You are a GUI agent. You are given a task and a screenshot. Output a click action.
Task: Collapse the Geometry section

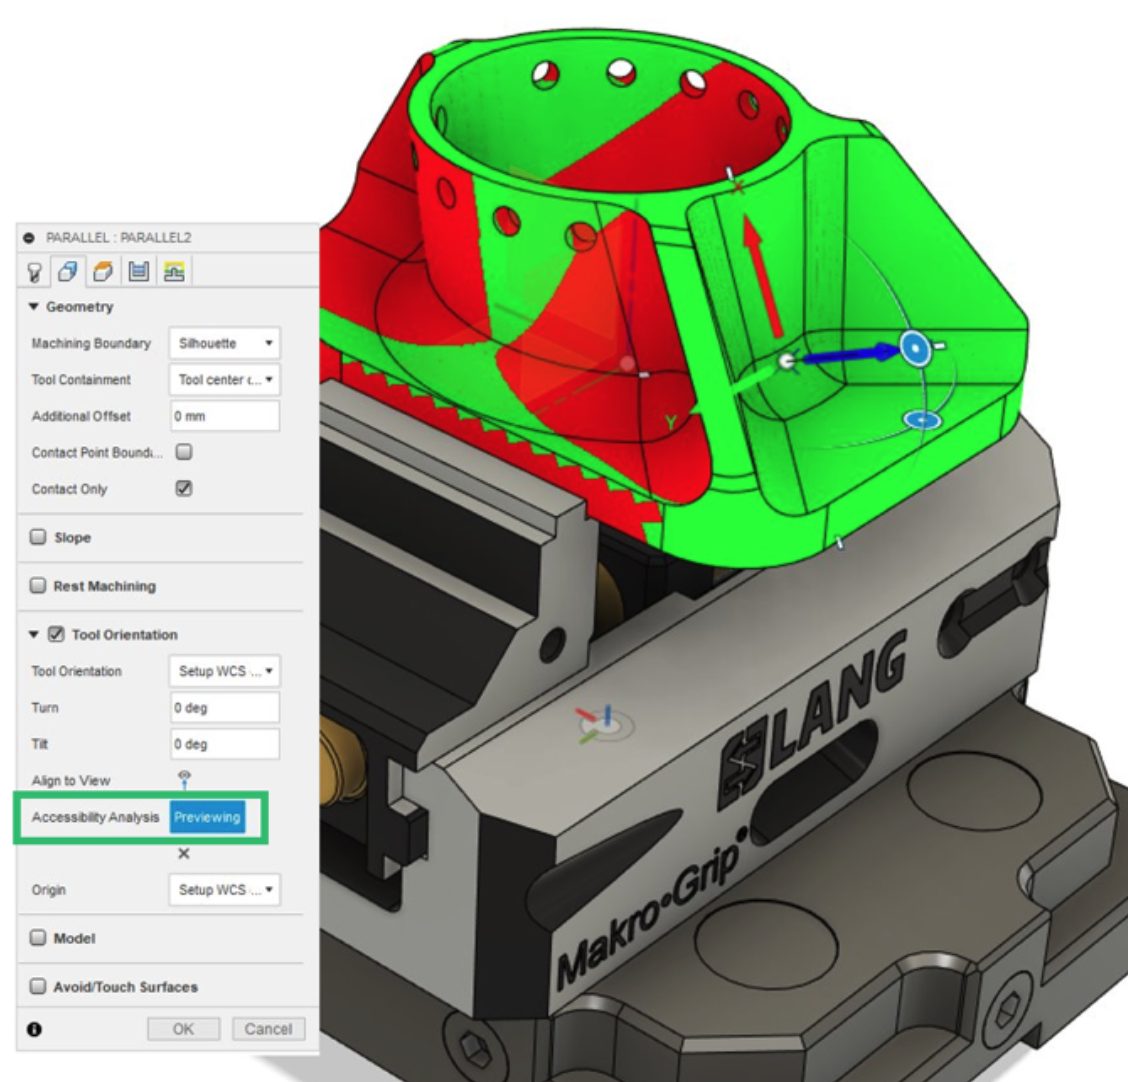33,306
